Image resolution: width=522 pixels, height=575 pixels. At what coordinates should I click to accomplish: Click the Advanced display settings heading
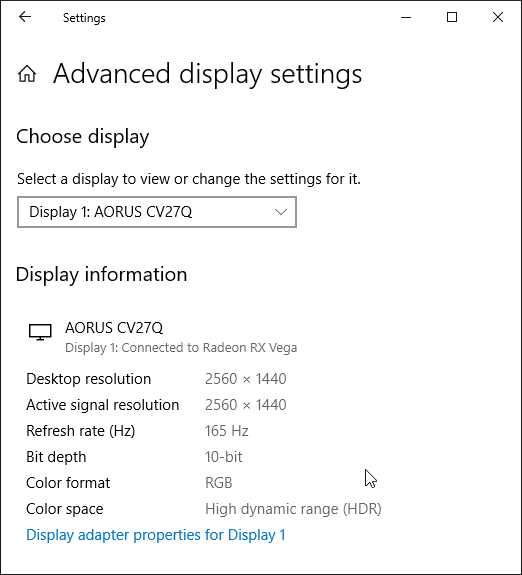pos(208,74)
